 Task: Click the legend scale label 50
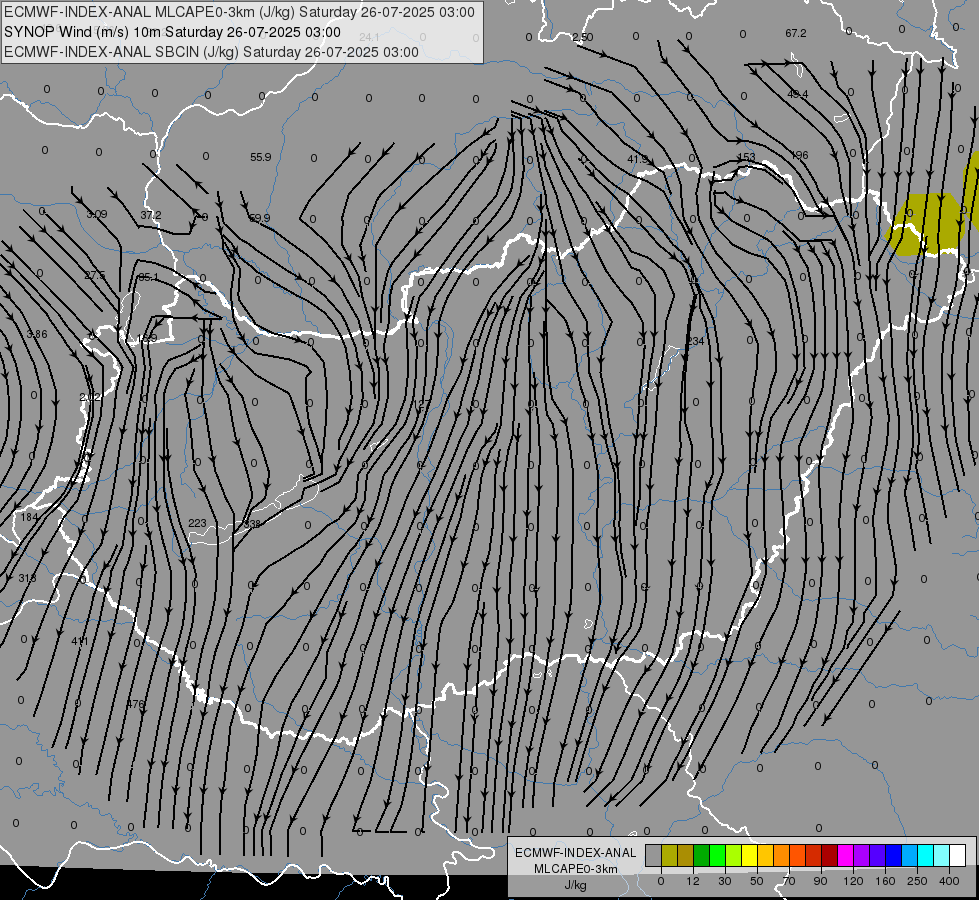tap(756, 881)
